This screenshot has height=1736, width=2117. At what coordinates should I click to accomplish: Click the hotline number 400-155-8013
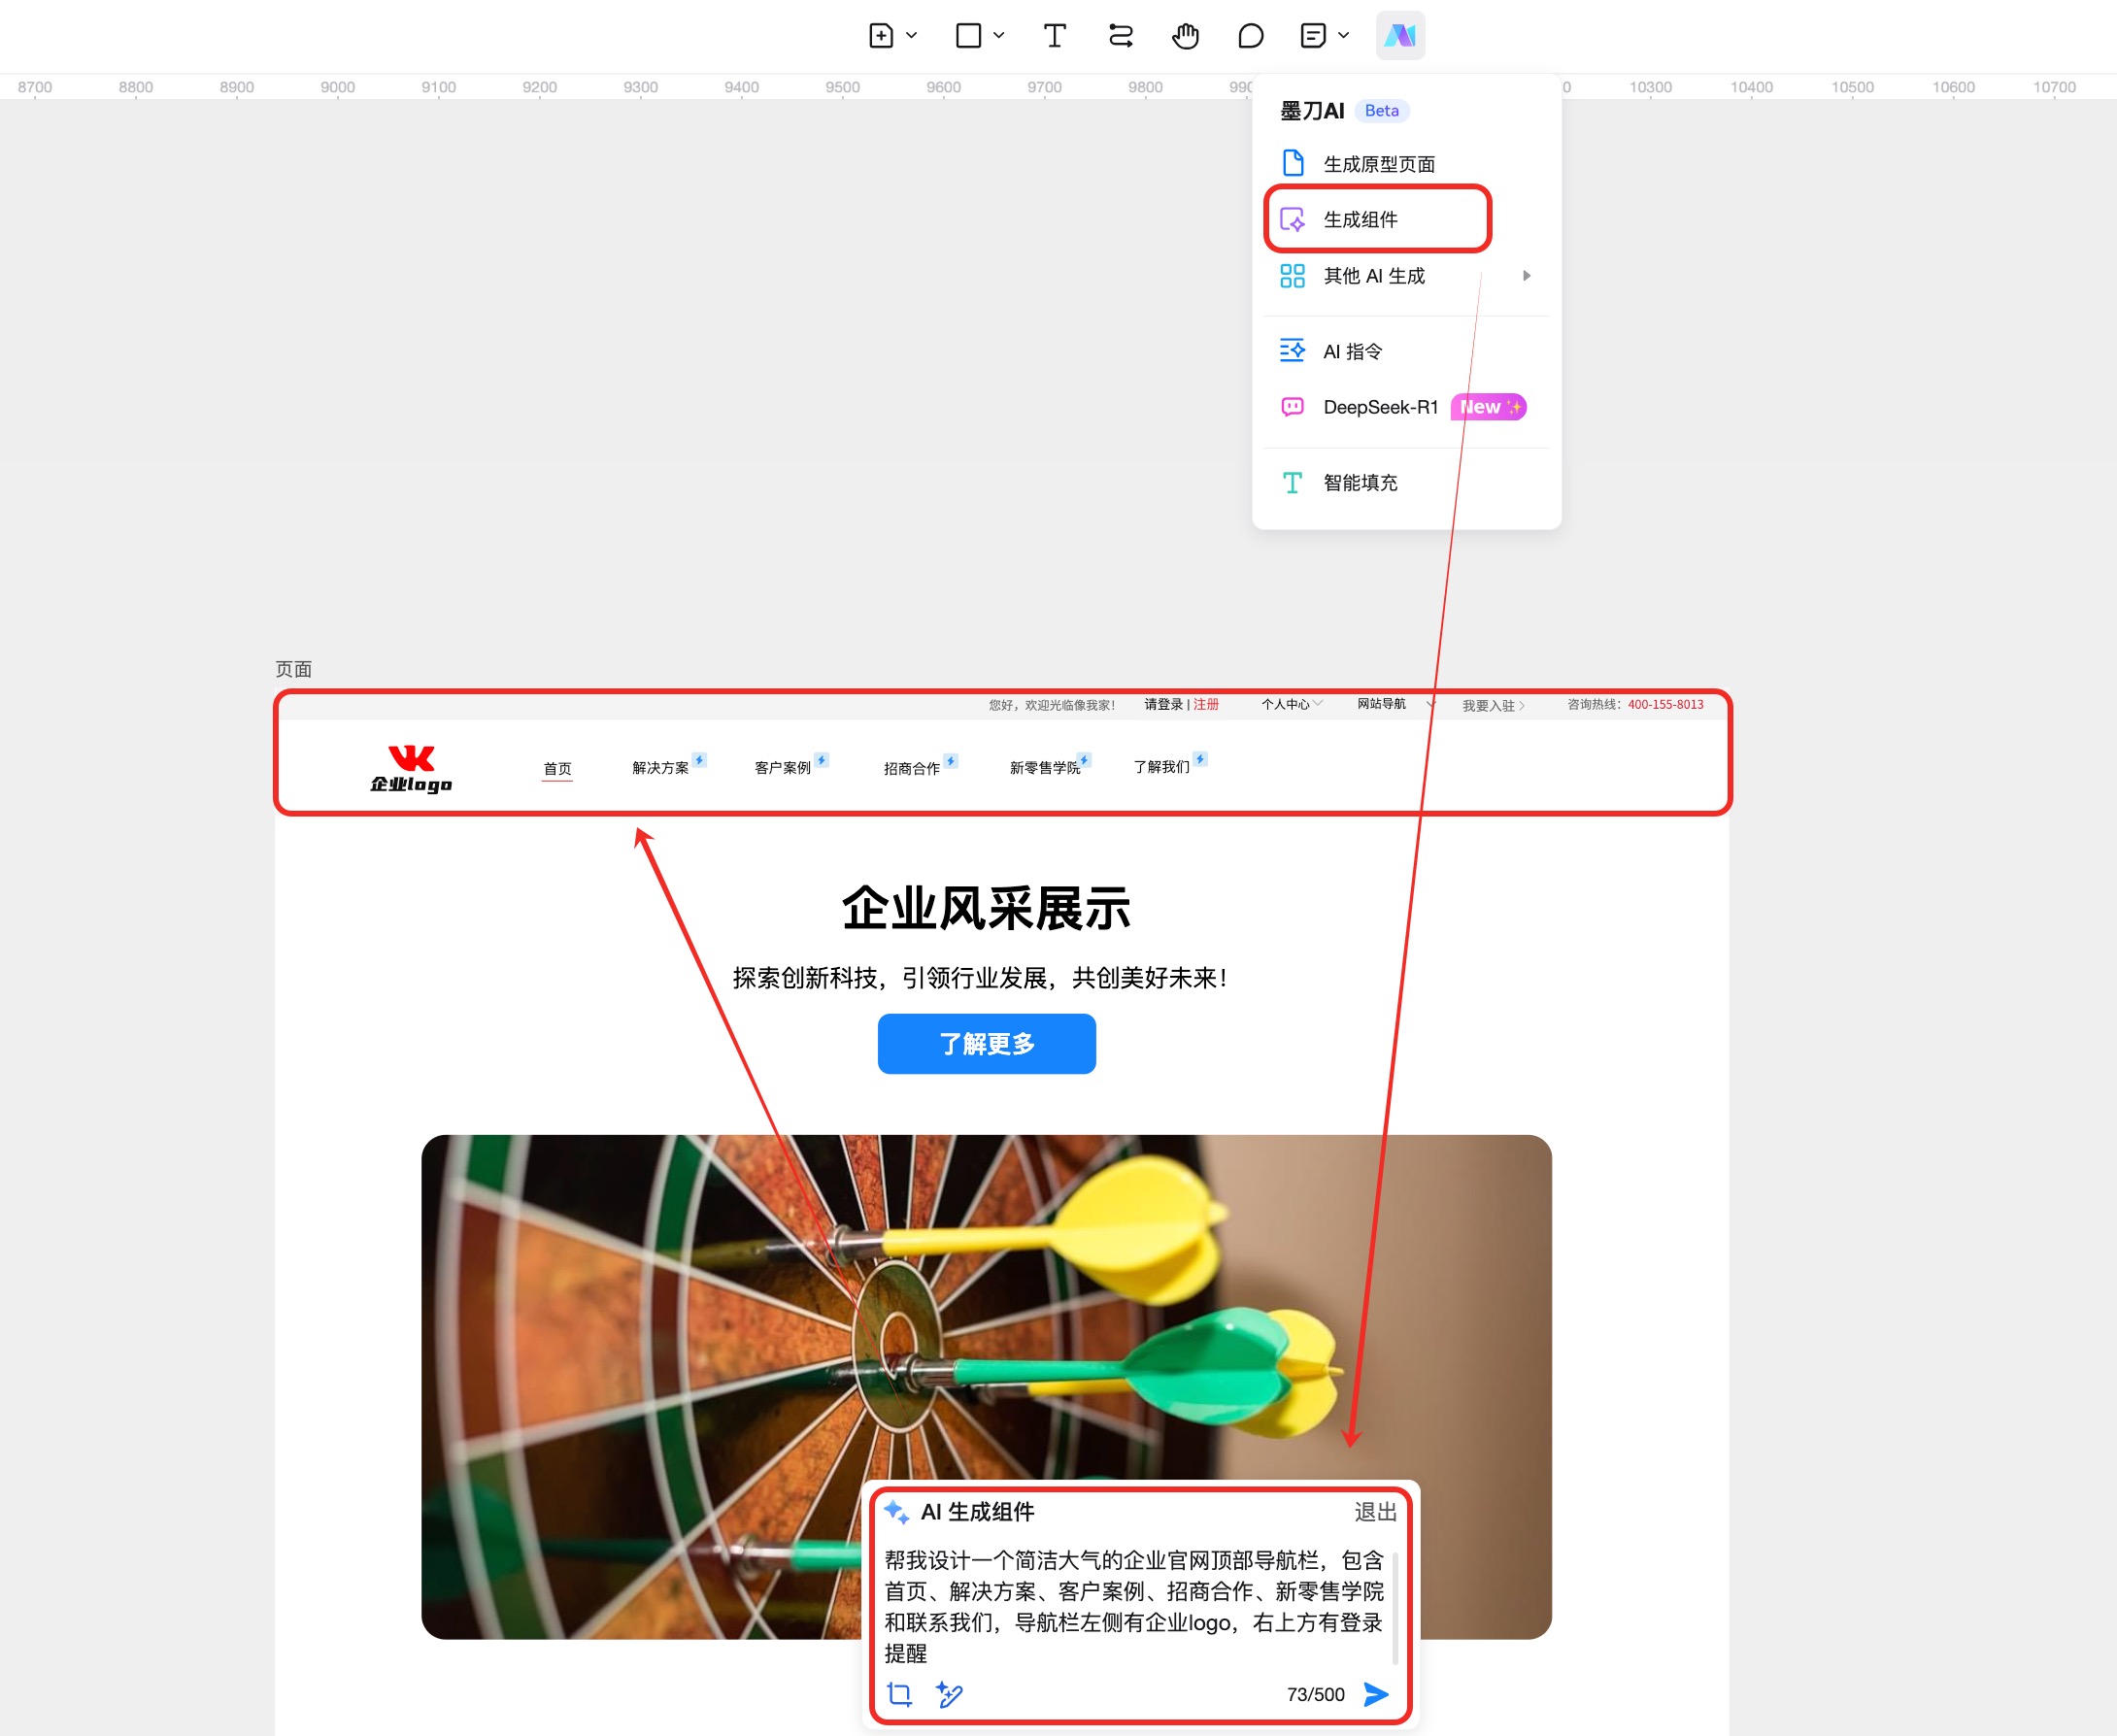[x=1665, y=704]
